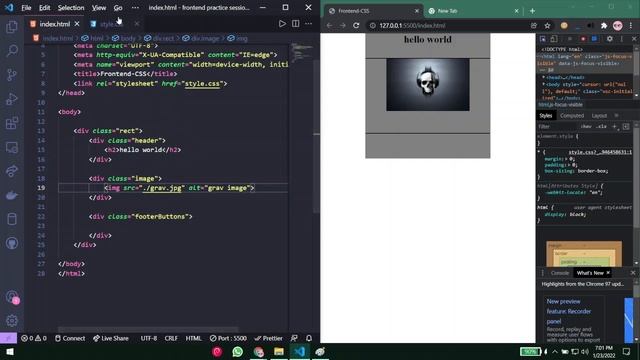The width and height of the screenshot is (640, 360).
Task: Open a new Chrome tab with plus
Action: 532,11
